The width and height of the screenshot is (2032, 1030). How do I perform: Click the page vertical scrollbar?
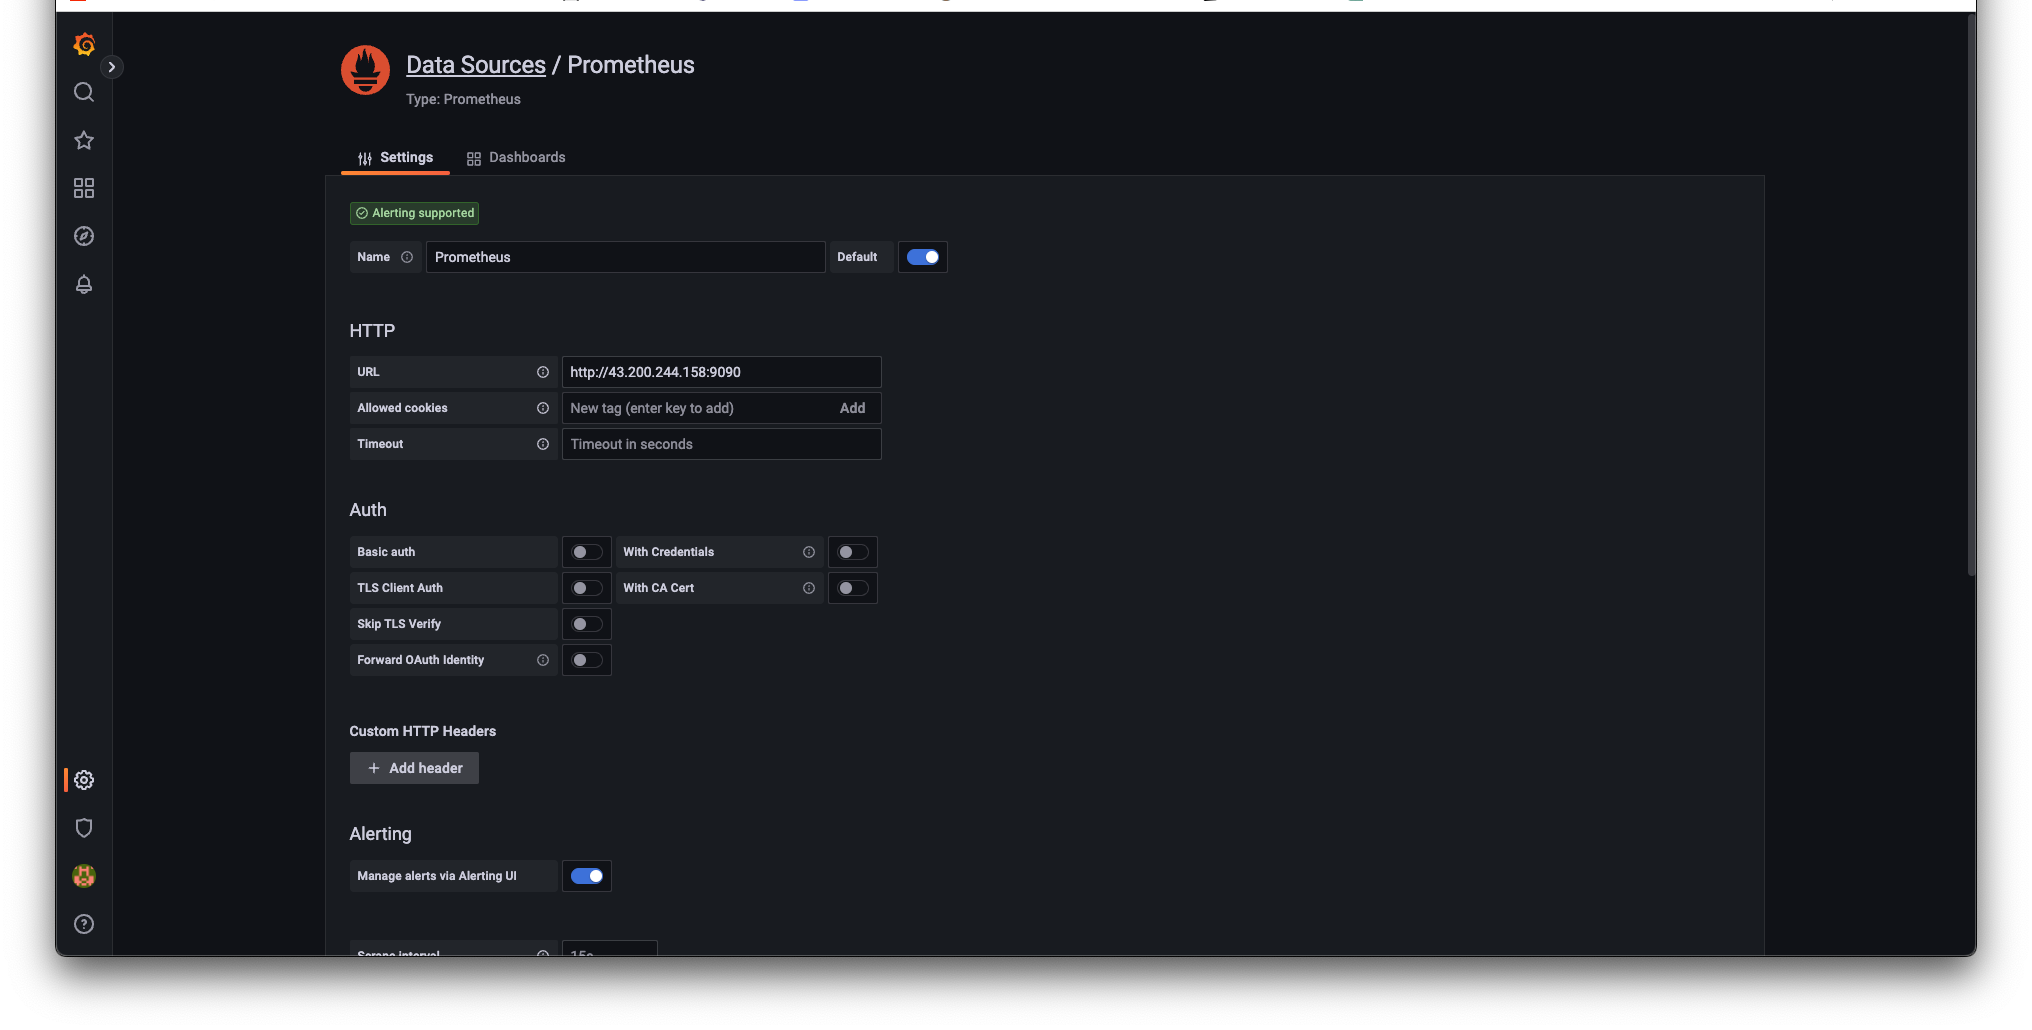[x=1971, y=295]
